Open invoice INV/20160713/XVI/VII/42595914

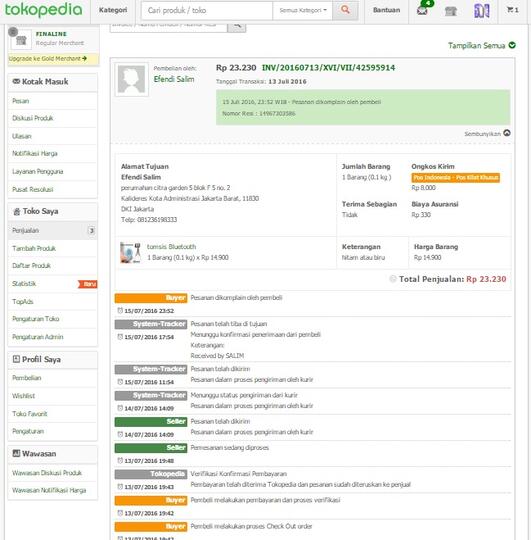pos(328,68)
